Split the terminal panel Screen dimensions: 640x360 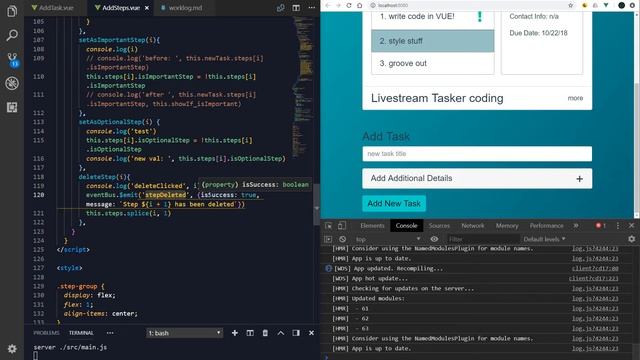(x=250, y=333)
